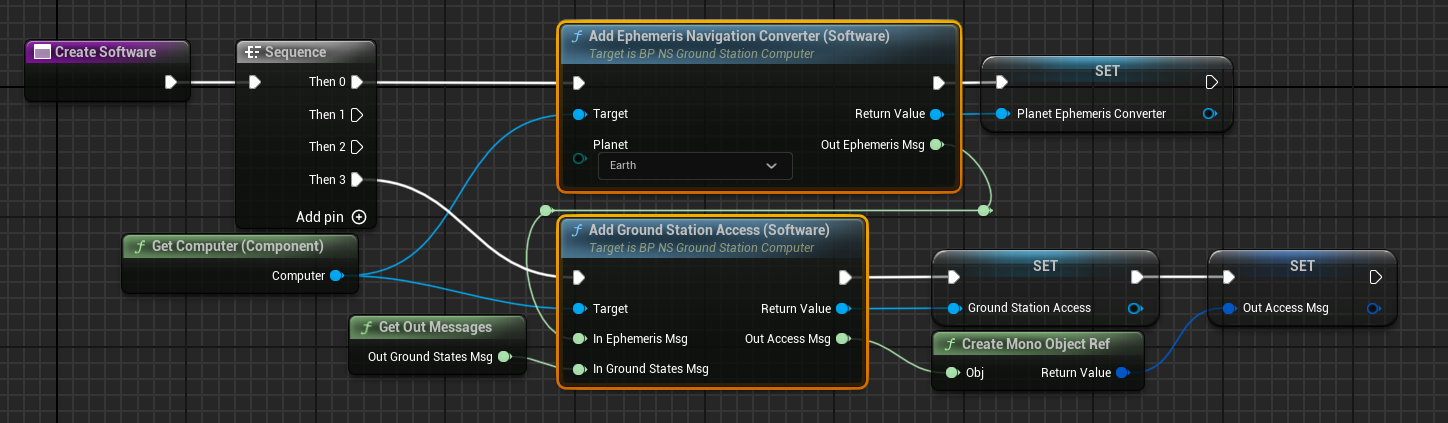Viewport: 1448px width, 423px height.
Task: Select Add Ephemeris Navigation Converter node title
Action: [x=738, y=37]
